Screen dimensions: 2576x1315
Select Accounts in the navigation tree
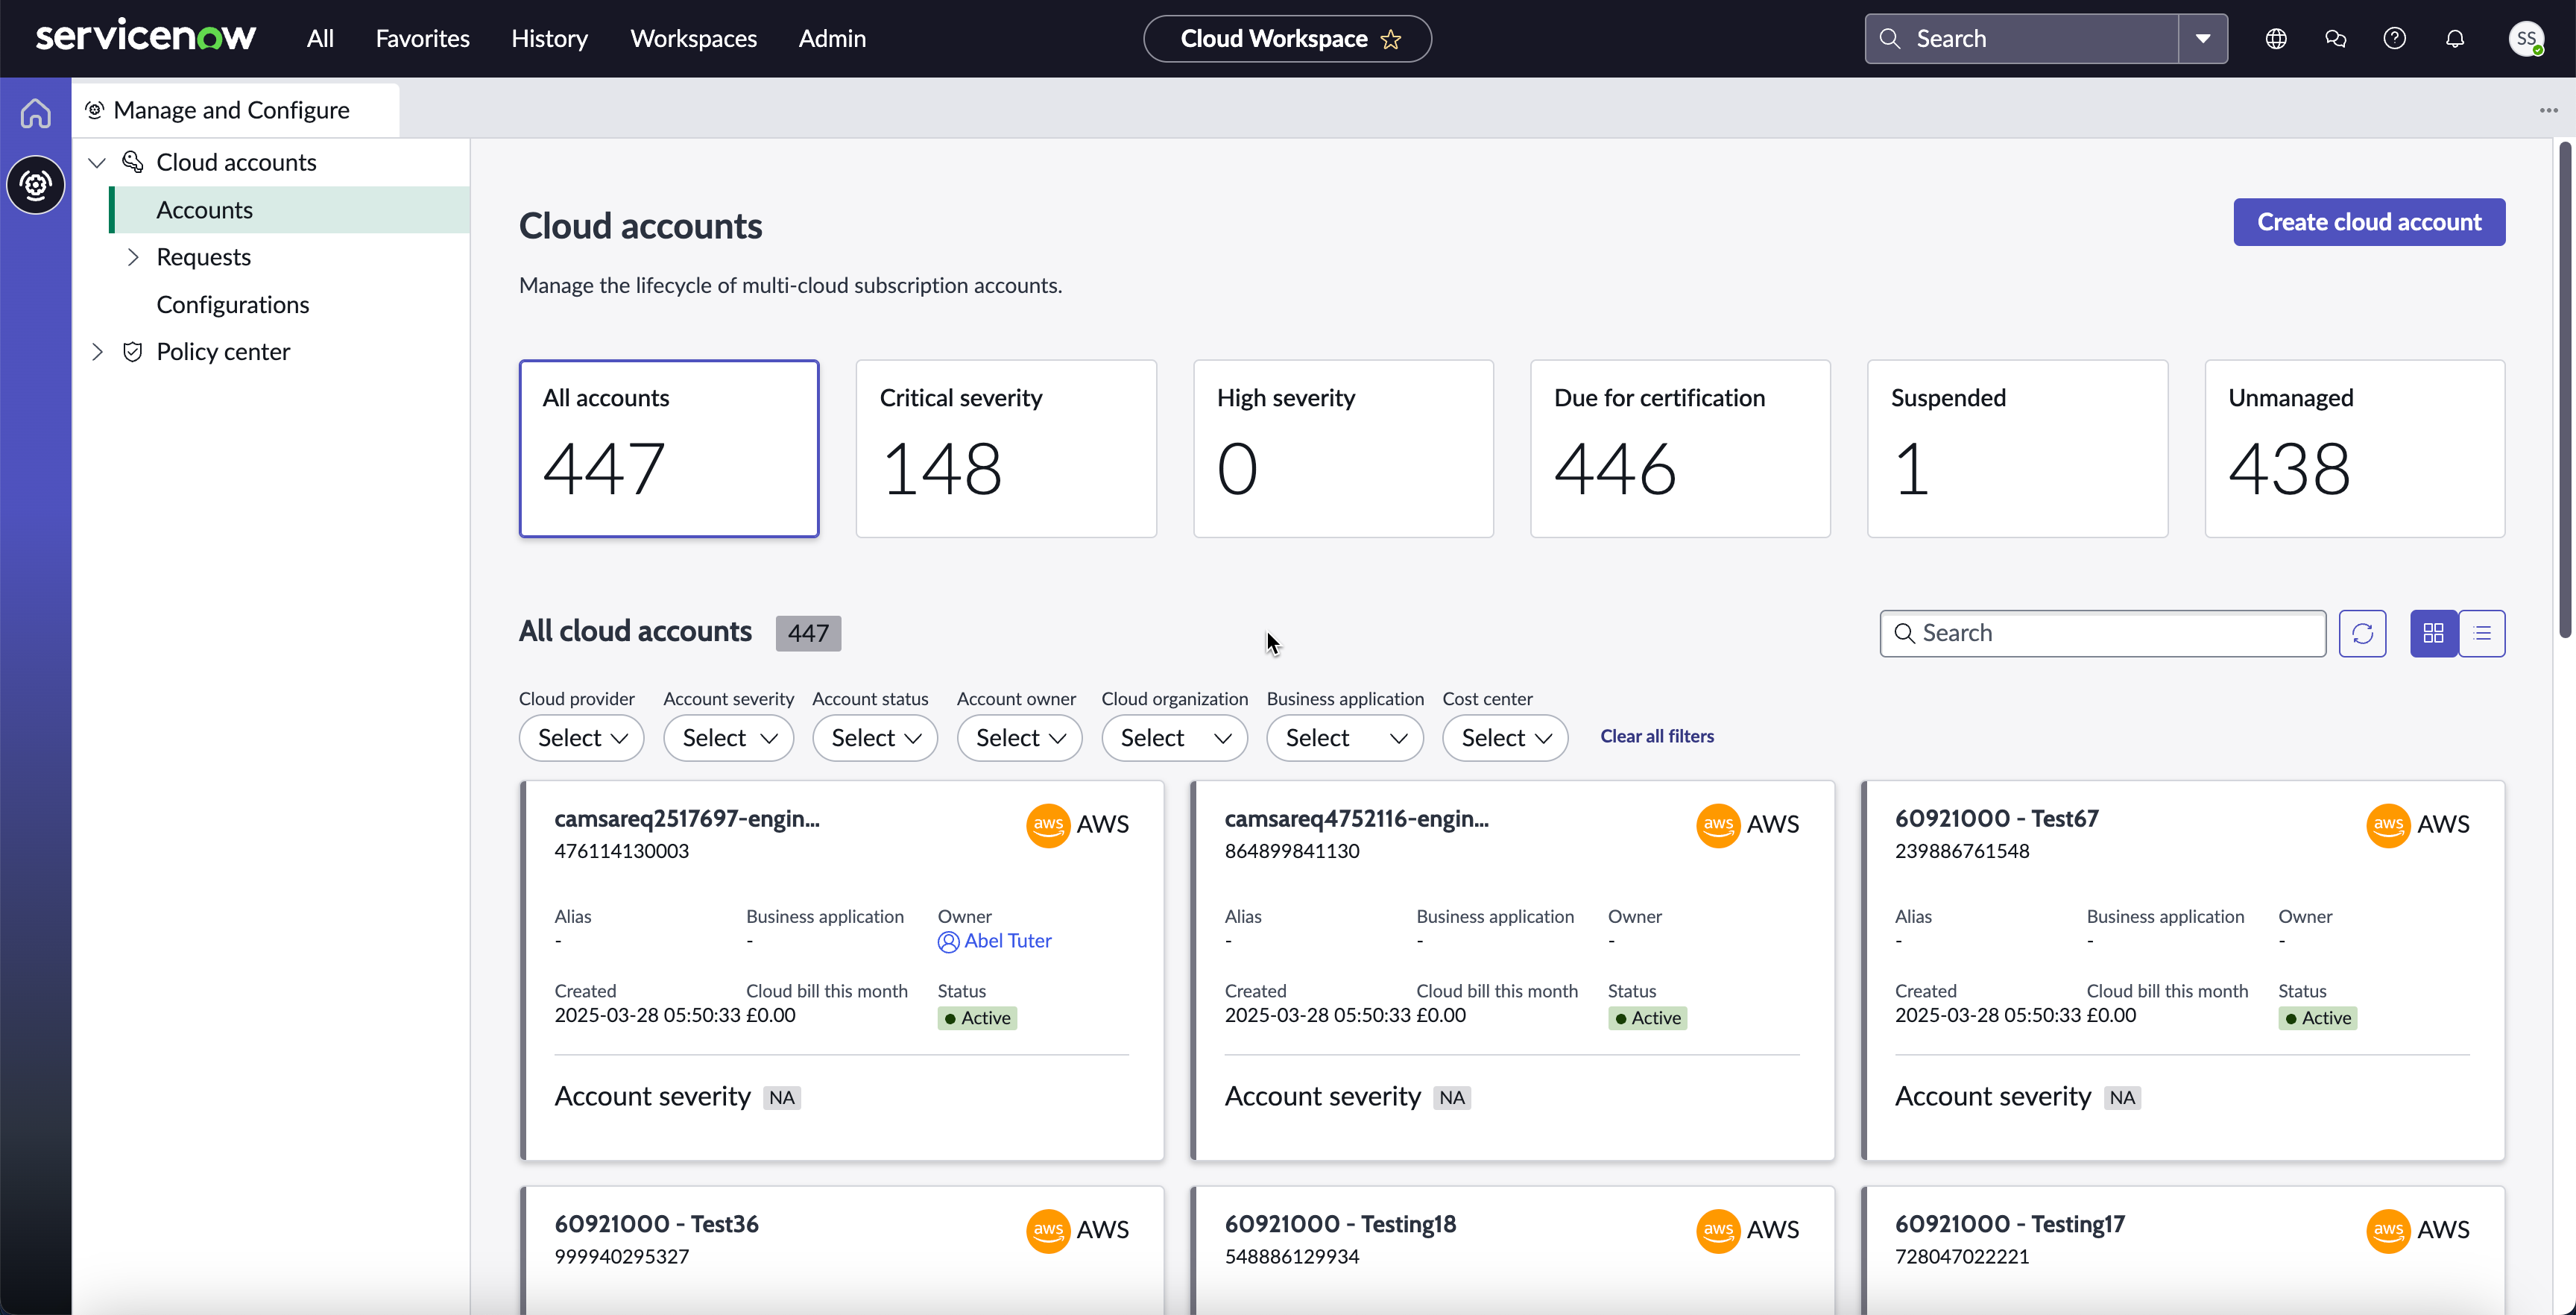(x=289, y=209)
